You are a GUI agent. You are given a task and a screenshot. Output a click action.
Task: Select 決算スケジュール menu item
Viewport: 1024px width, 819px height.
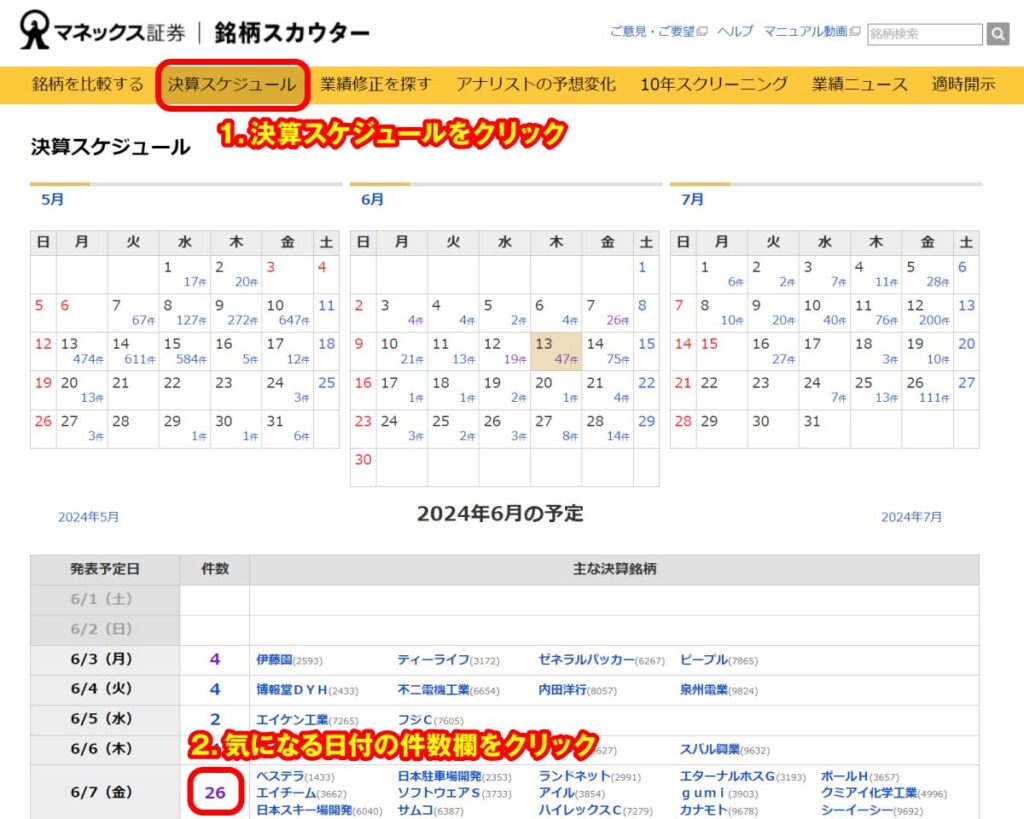pos(232,84)
